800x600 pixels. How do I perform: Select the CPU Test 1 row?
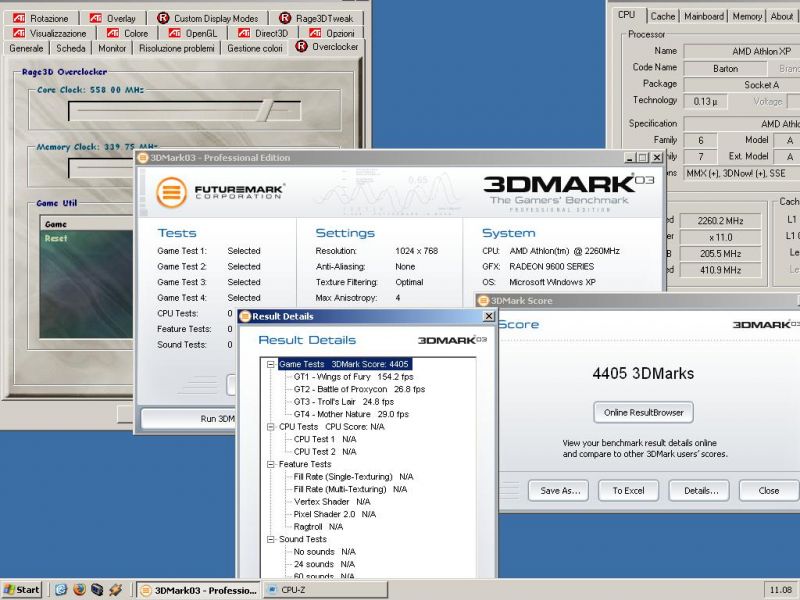325,439
